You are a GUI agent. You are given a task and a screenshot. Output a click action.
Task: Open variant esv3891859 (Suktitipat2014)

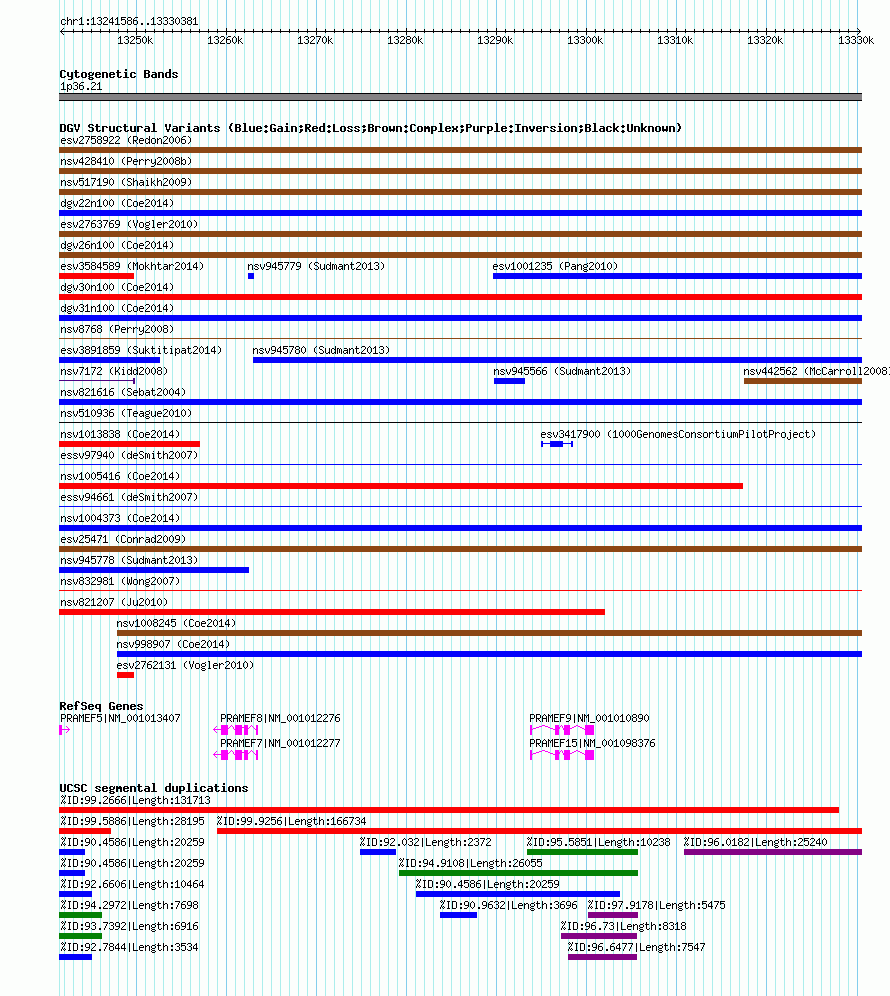(x=109, y=360)
